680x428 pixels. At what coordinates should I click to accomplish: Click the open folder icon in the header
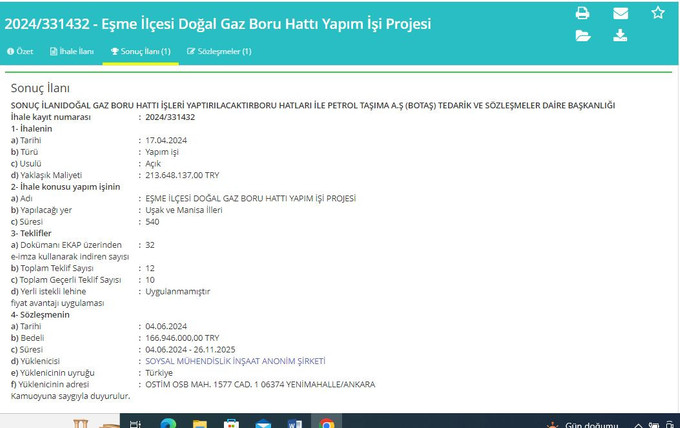tap(583, 36)
